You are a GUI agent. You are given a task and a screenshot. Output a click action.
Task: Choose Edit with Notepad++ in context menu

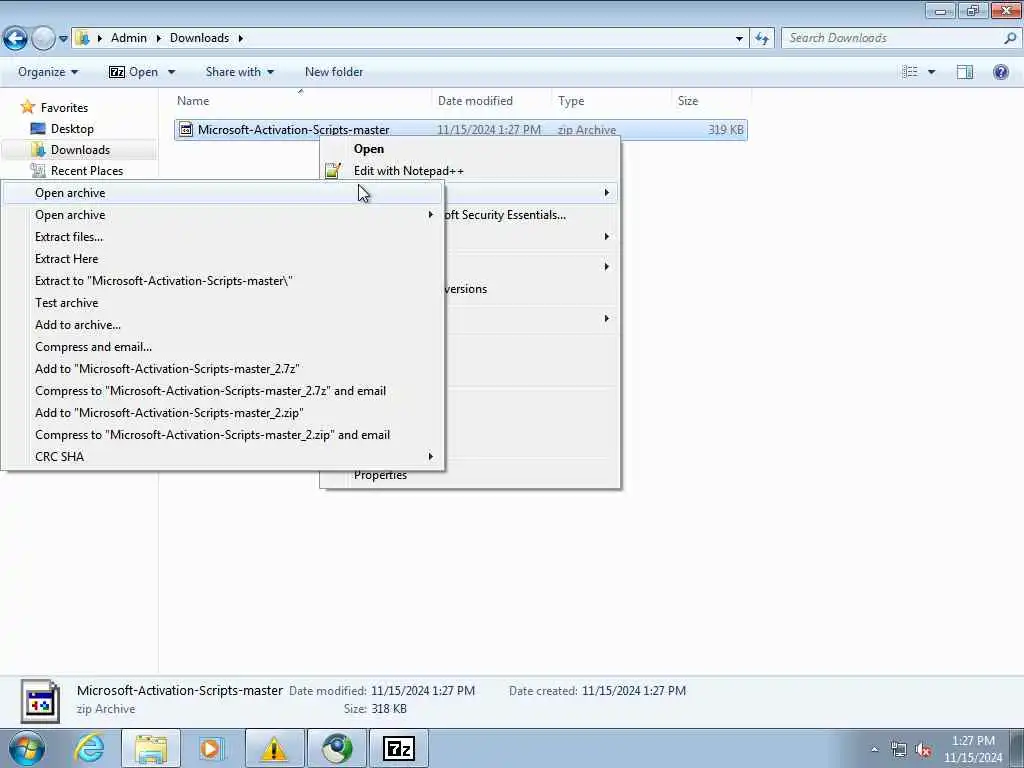(x=409, y=170)
